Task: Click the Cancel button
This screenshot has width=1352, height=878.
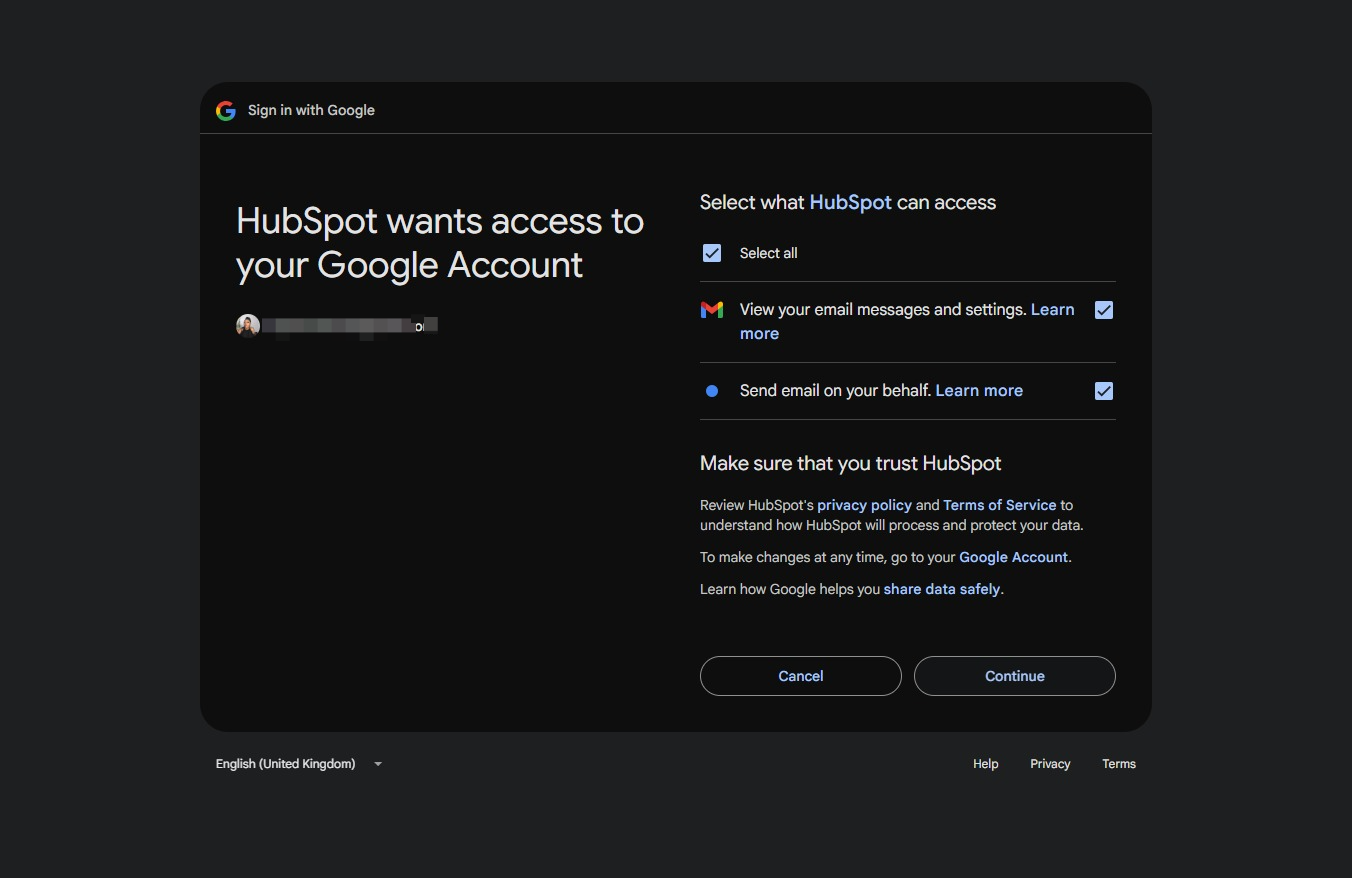Action: tap(801, 676)
